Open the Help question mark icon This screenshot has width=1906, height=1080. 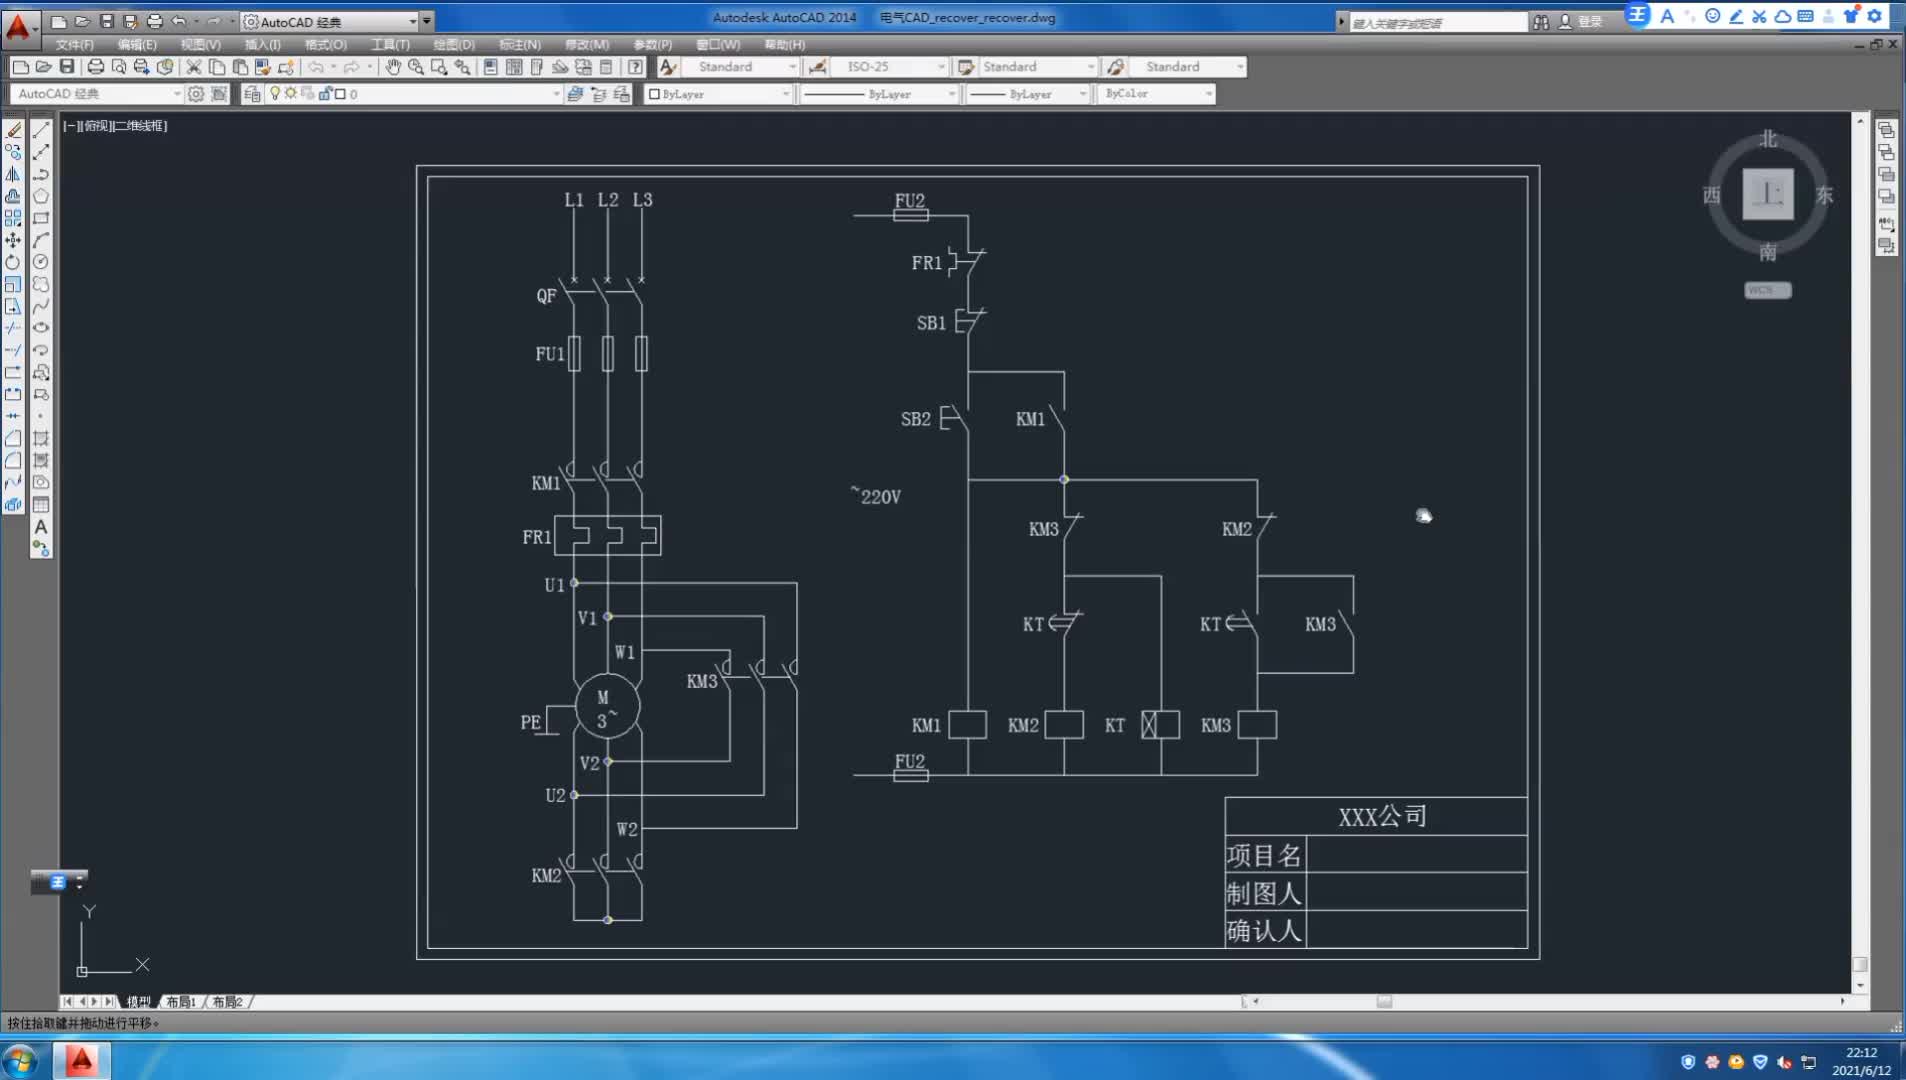point(635,67)
